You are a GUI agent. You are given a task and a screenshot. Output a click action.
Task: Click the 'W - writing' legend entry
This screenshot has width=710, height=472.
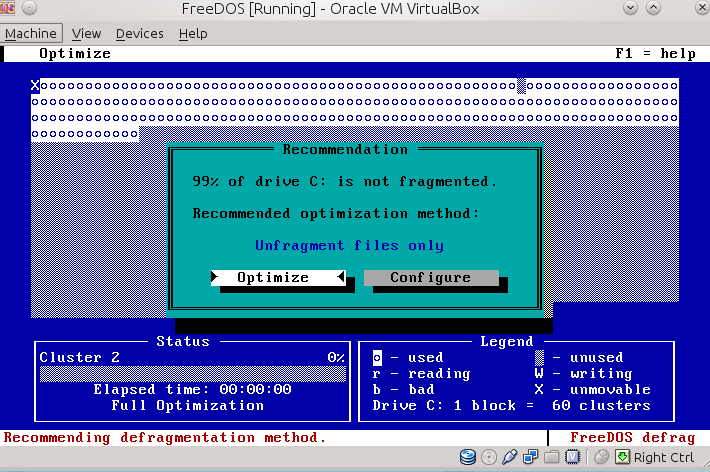(x=584, y=374)
